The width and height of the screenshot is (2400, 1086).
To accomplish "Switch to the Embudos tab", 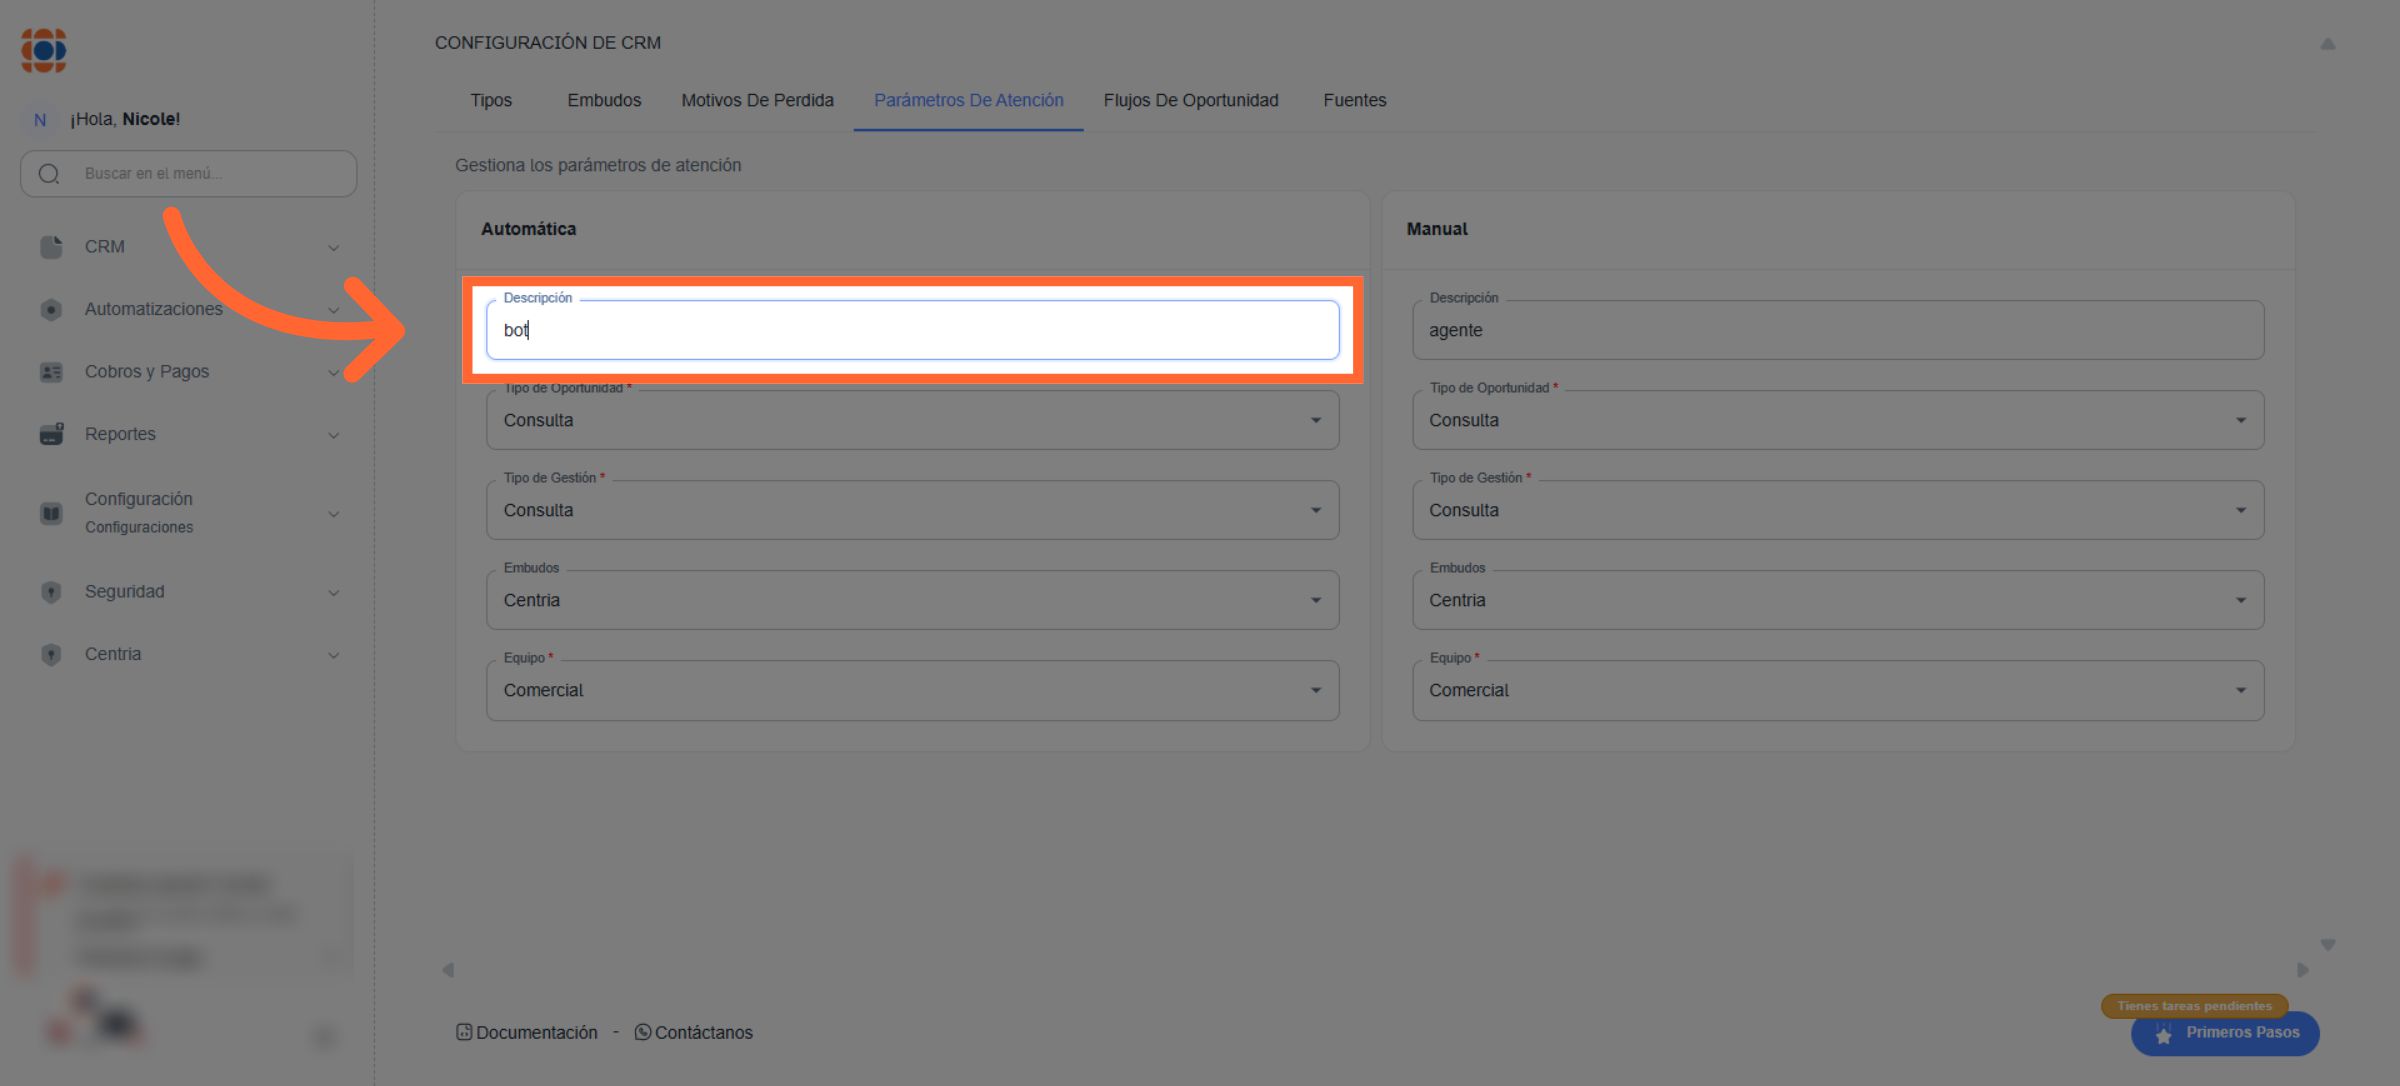I will (604, 100).
